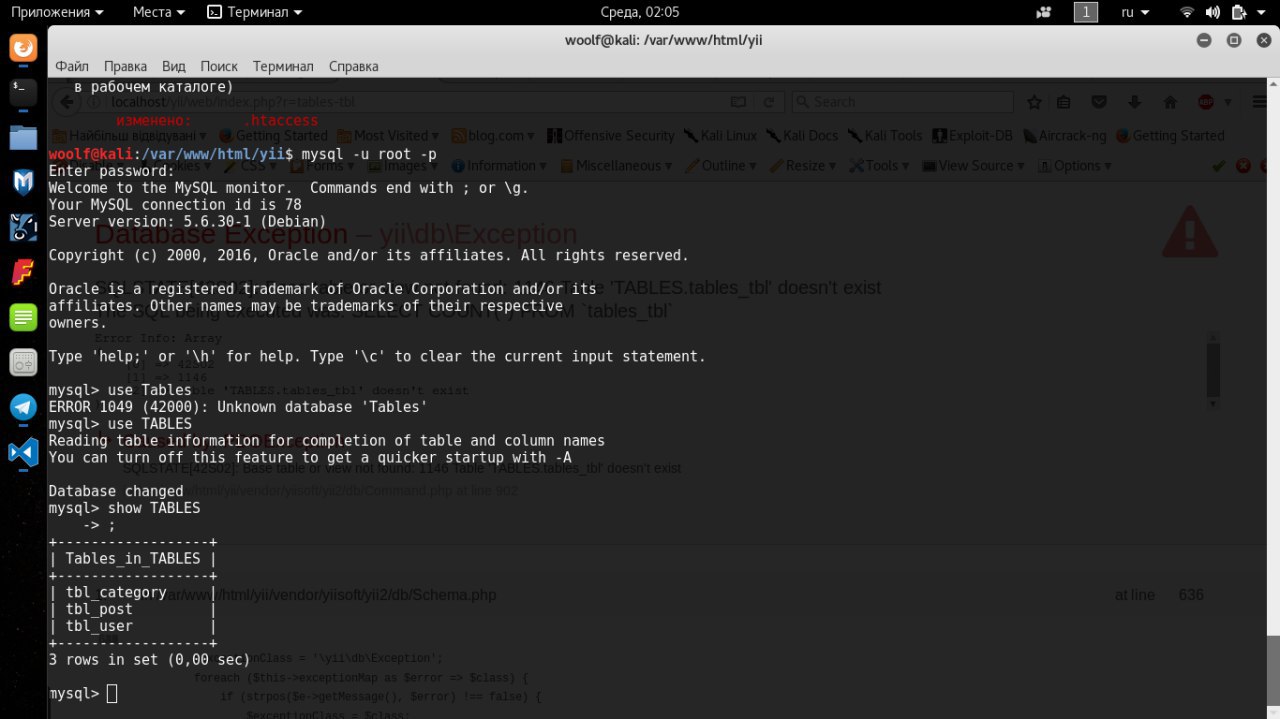Open the Поиск menu in terminal
This screenshot has height=719, width=1280.
219,66
